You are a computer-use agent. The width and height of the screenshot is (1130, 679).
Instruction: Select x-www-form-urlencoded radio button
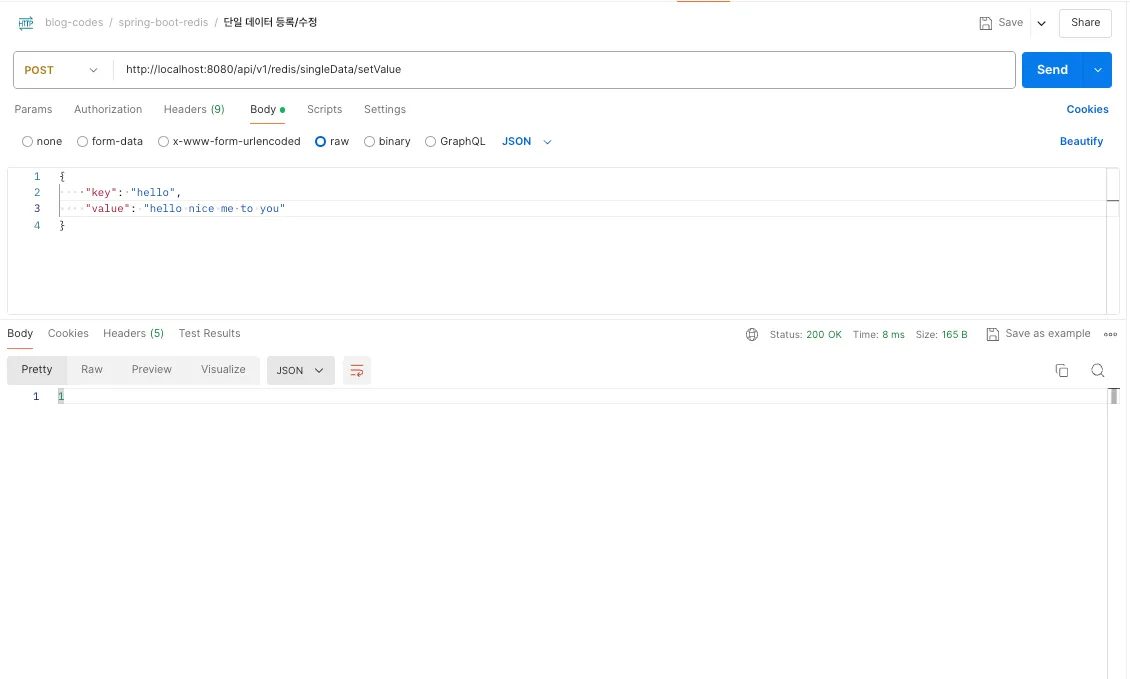164,141
